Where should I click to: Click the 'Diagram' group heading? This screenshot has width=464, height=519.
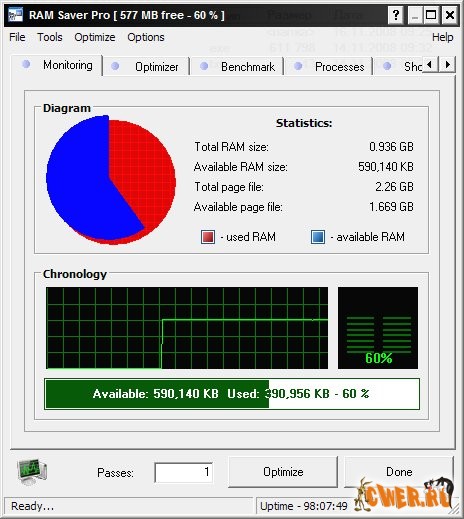click(x=67, y=108)
